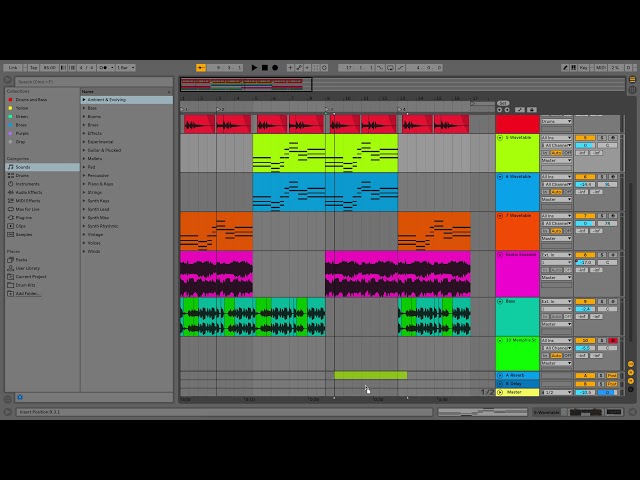Click the Set locator button
640x480 pixels.
tap(503, 103)
